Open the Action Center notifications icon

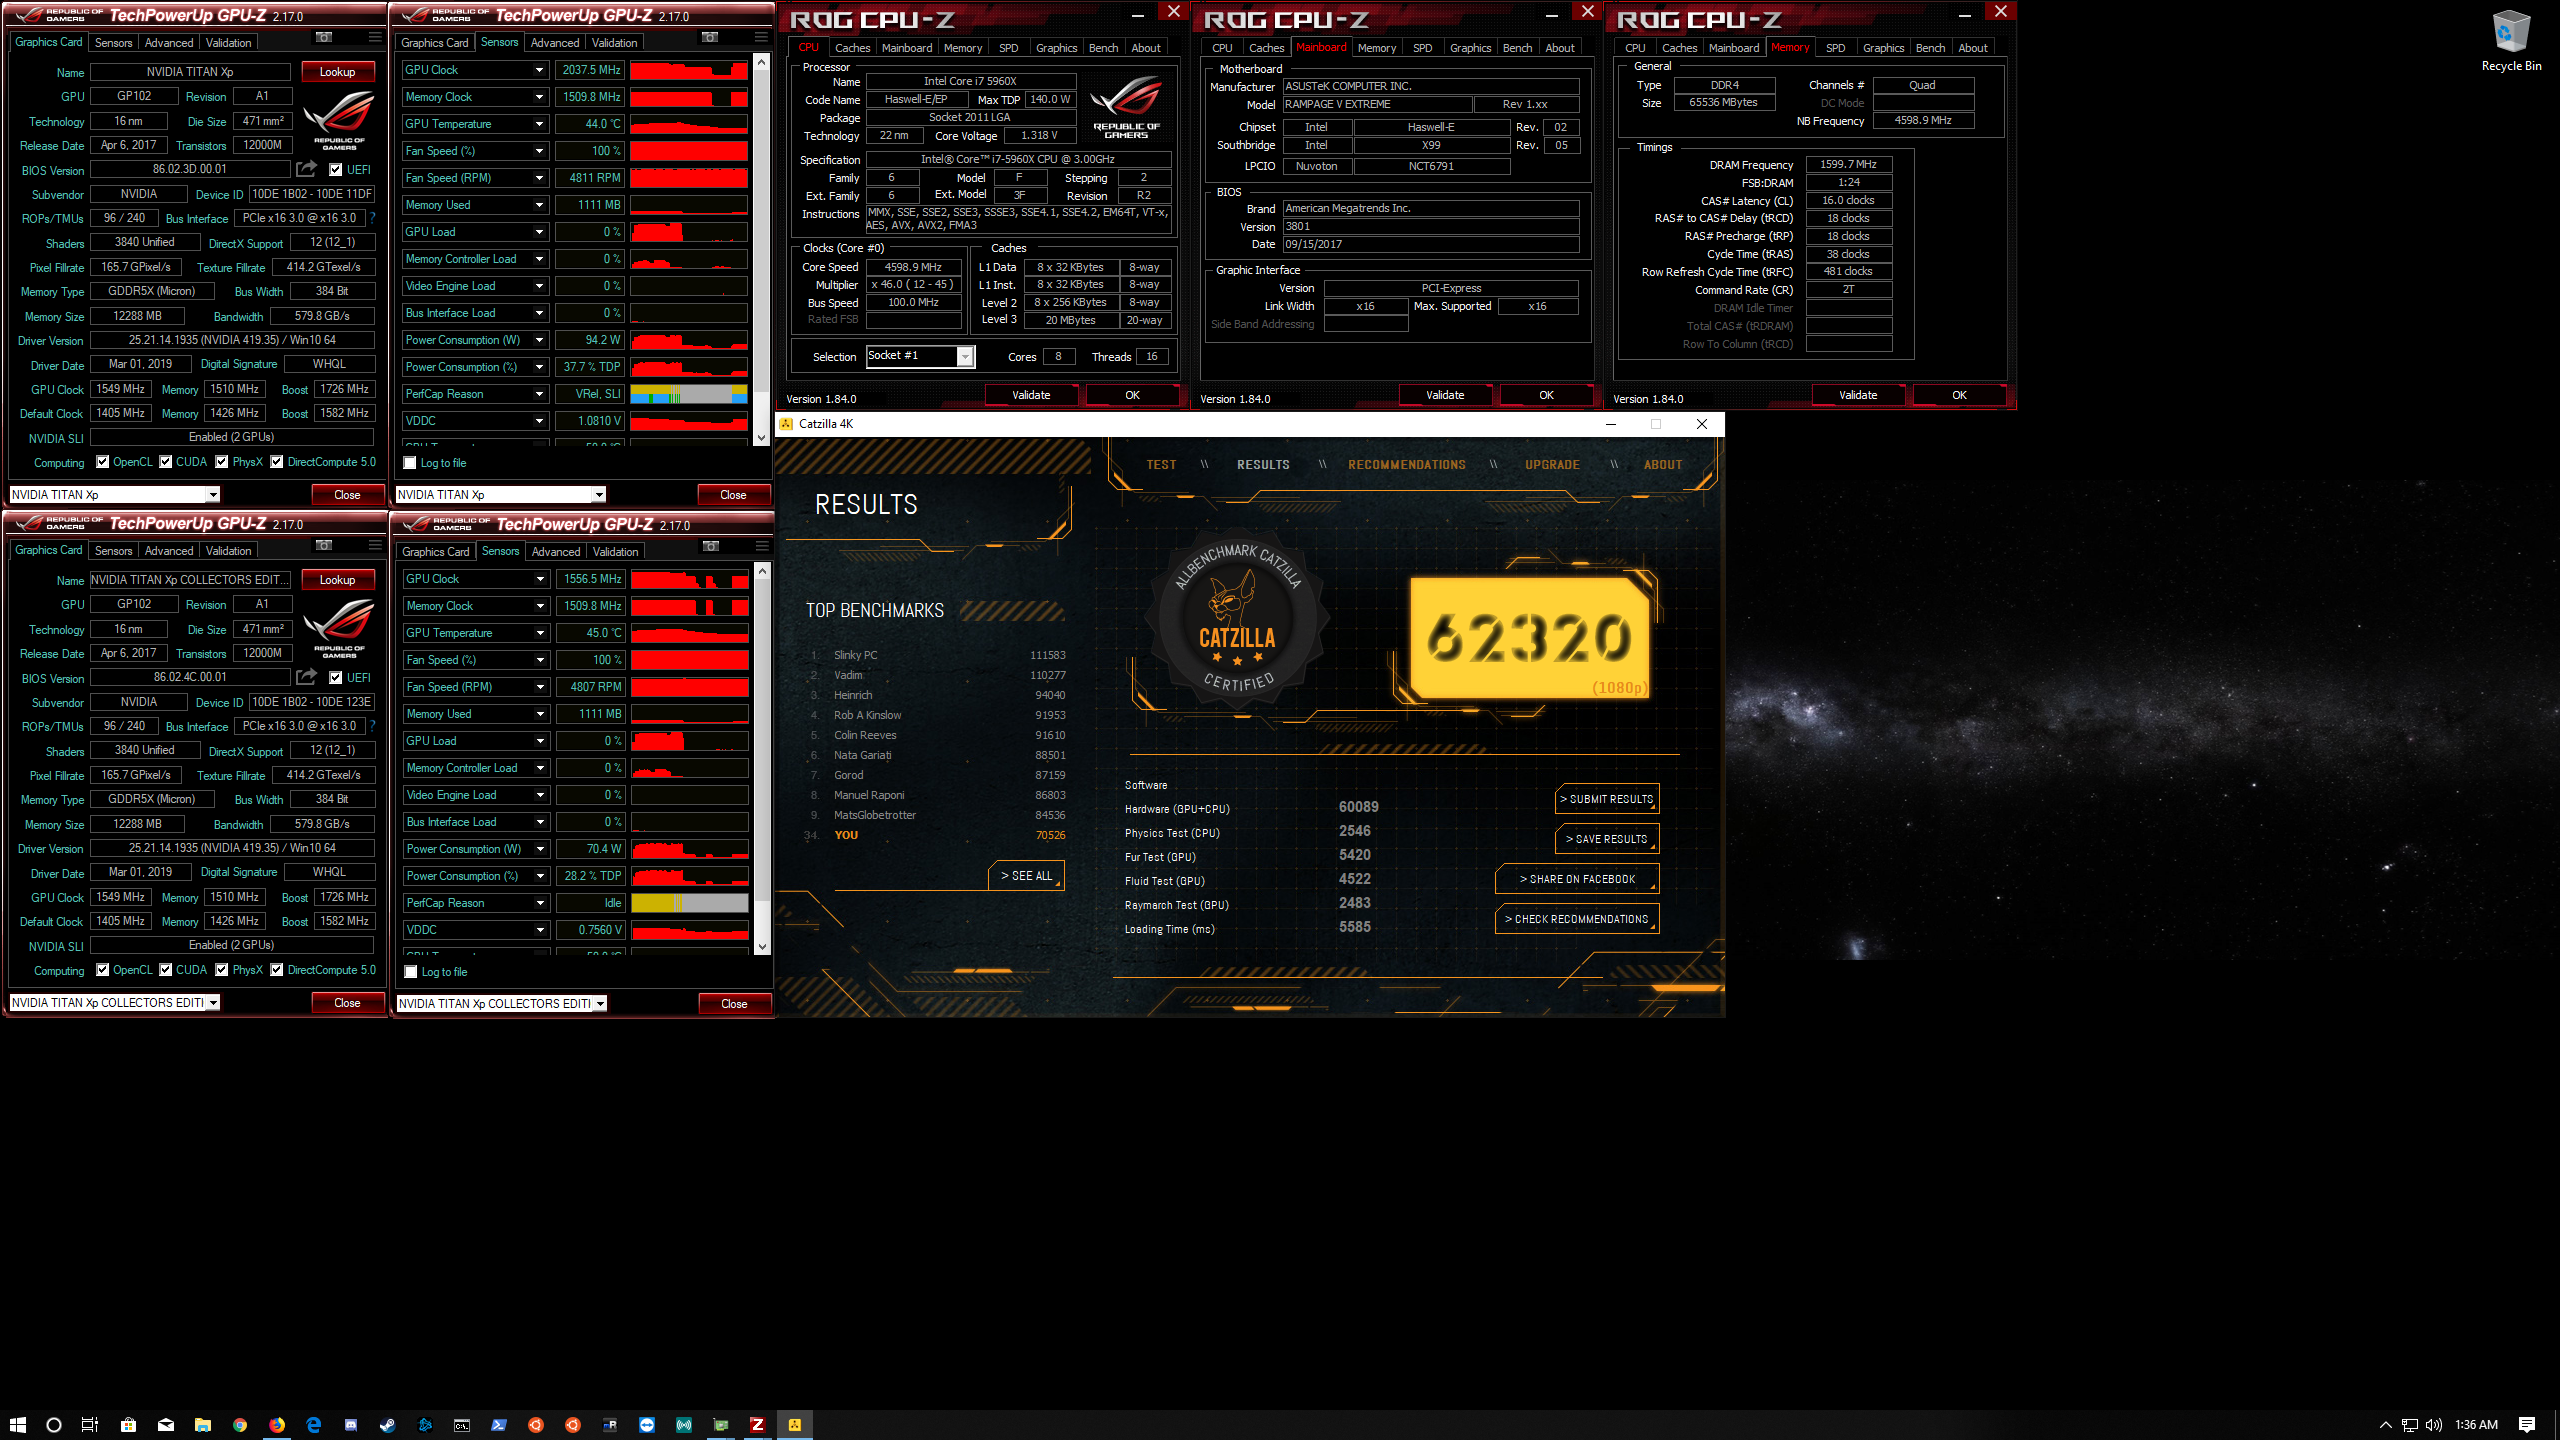[2527, 1425]
